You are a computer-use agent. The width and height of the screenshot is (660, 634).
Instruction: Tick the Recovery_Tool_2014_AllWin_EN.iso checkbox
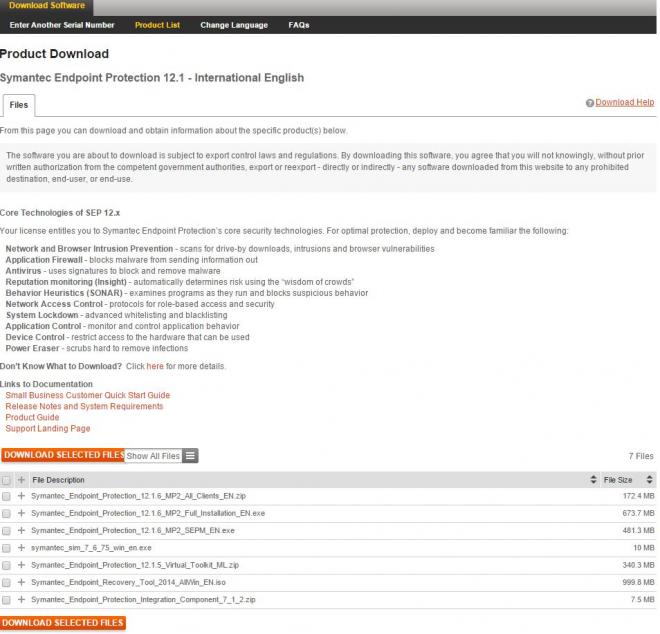point(6,583)
